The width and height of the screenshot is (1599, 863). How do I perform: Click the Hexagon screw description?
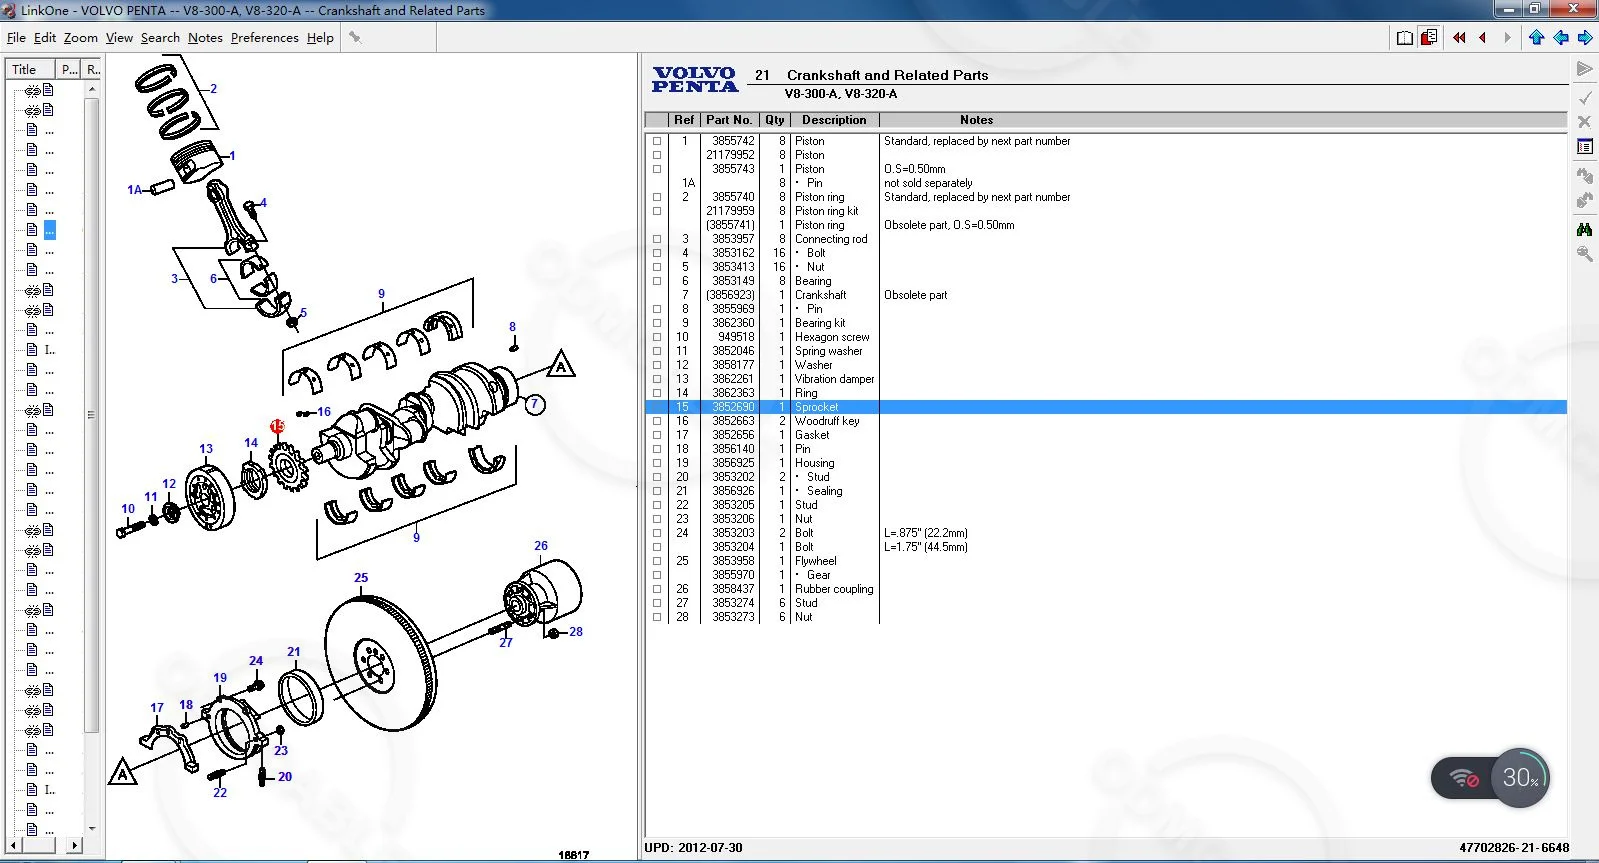(x=832, y=337)
